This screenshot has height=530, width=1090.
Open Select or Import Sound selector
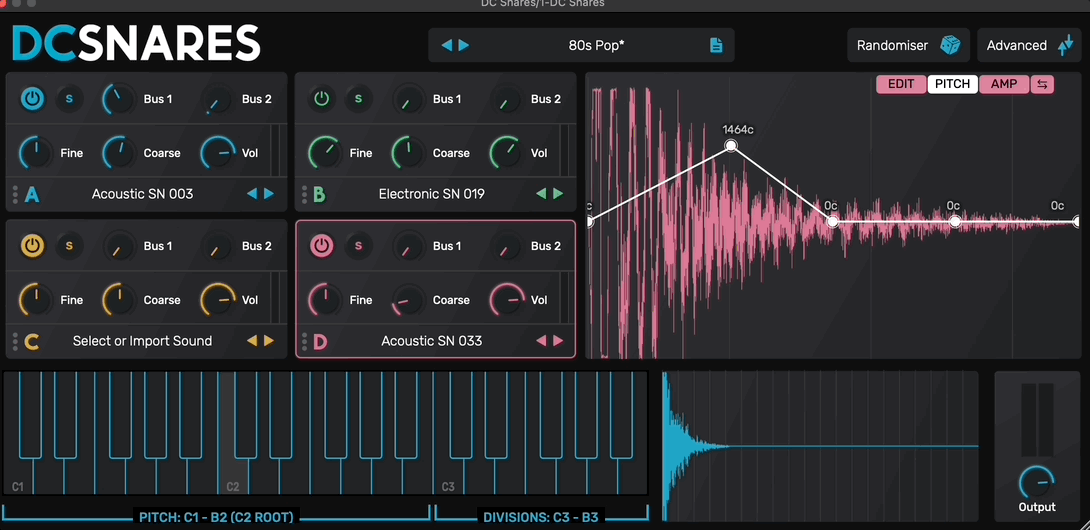tap(143, 341)
